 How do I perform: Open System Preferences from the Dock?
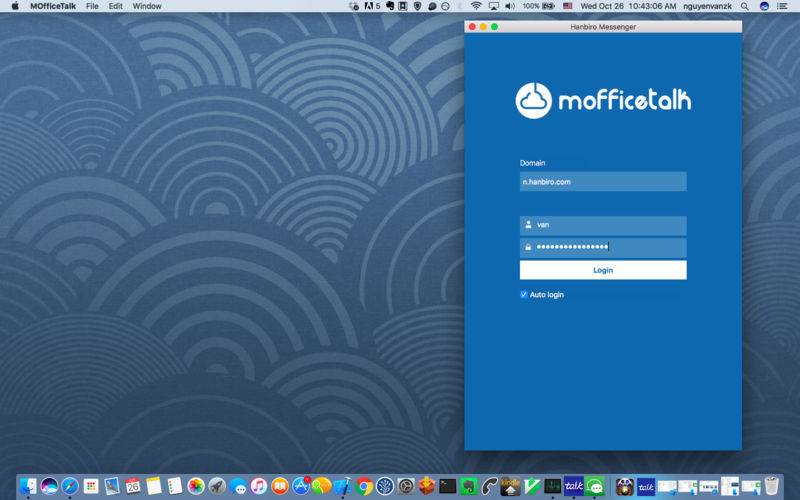click(406, 486)
